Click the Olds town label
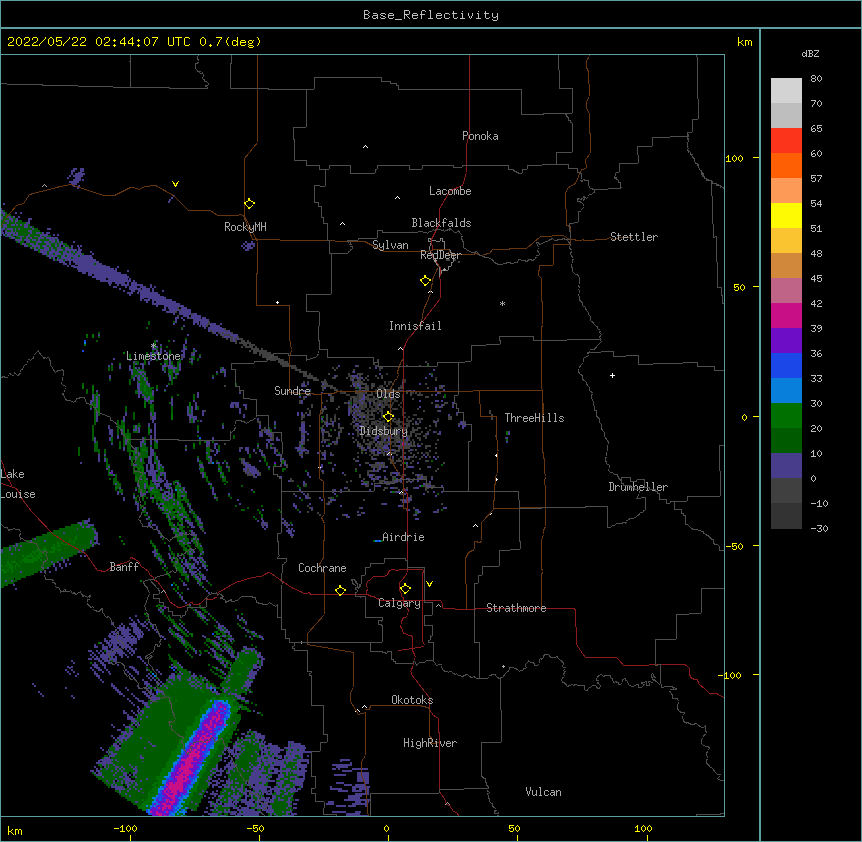 coord(388,394)
